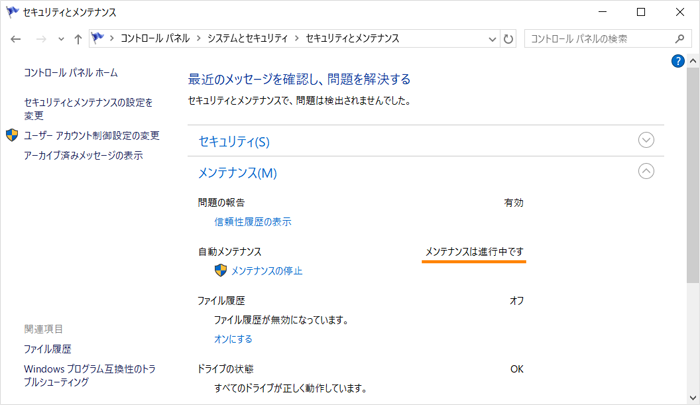
Task: Click the コントロール パネルの検索 search field
Action: pyautogui.click(x=606, y=39)
